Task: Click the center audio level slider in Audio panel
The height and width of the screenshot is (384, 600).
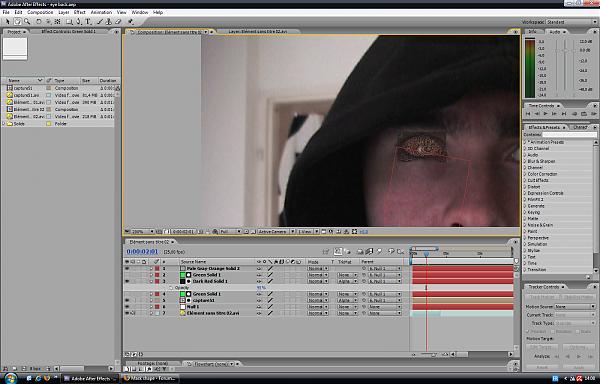Action: click(566, 51)
